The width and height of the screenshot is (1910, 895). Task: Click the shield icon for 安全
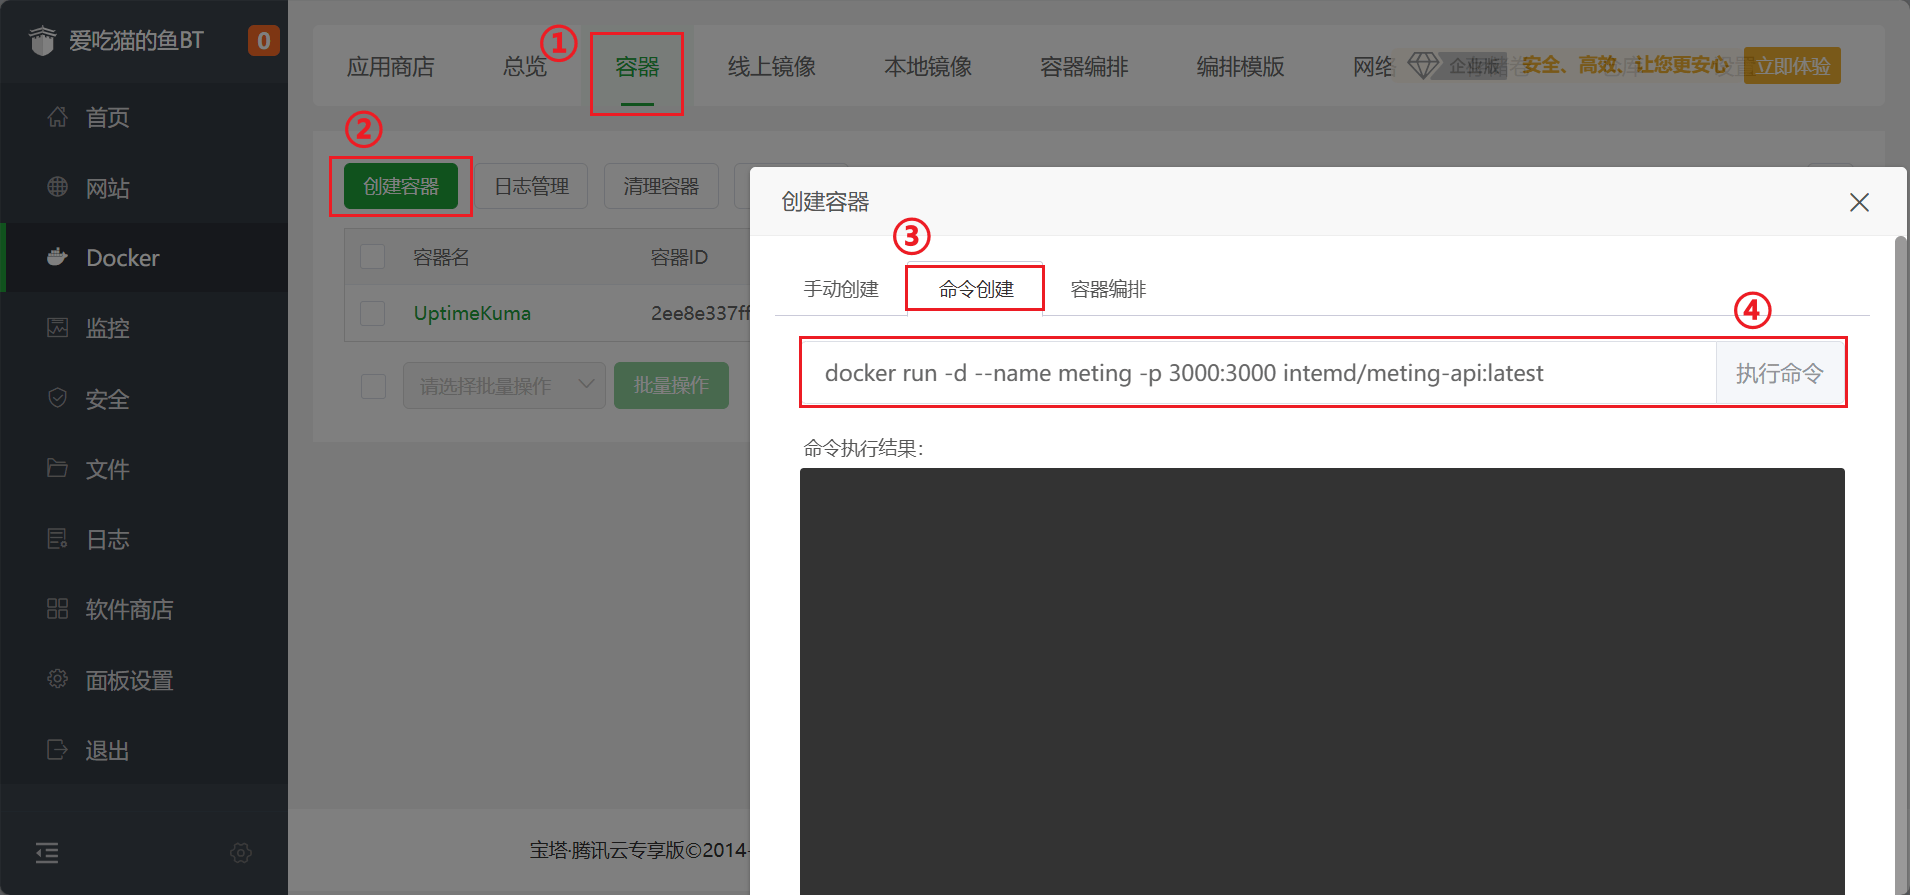pos(58,398)
